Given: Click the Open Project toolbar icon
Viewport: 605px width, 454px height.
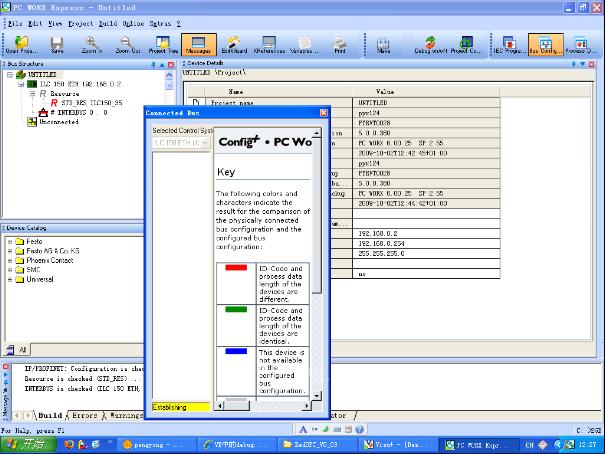Looking at the screenshot, I should (20, 44).
